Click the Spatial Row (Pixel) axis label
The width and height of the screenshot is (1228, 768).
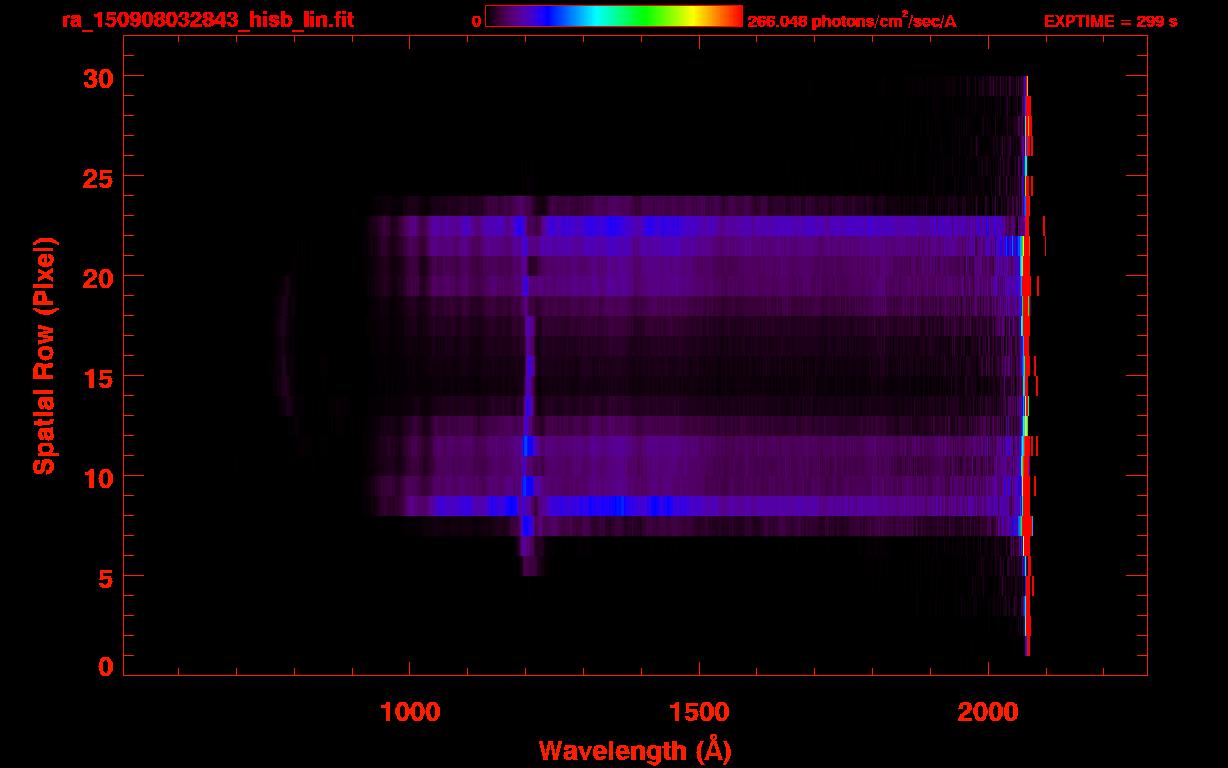tap(44, 355)
